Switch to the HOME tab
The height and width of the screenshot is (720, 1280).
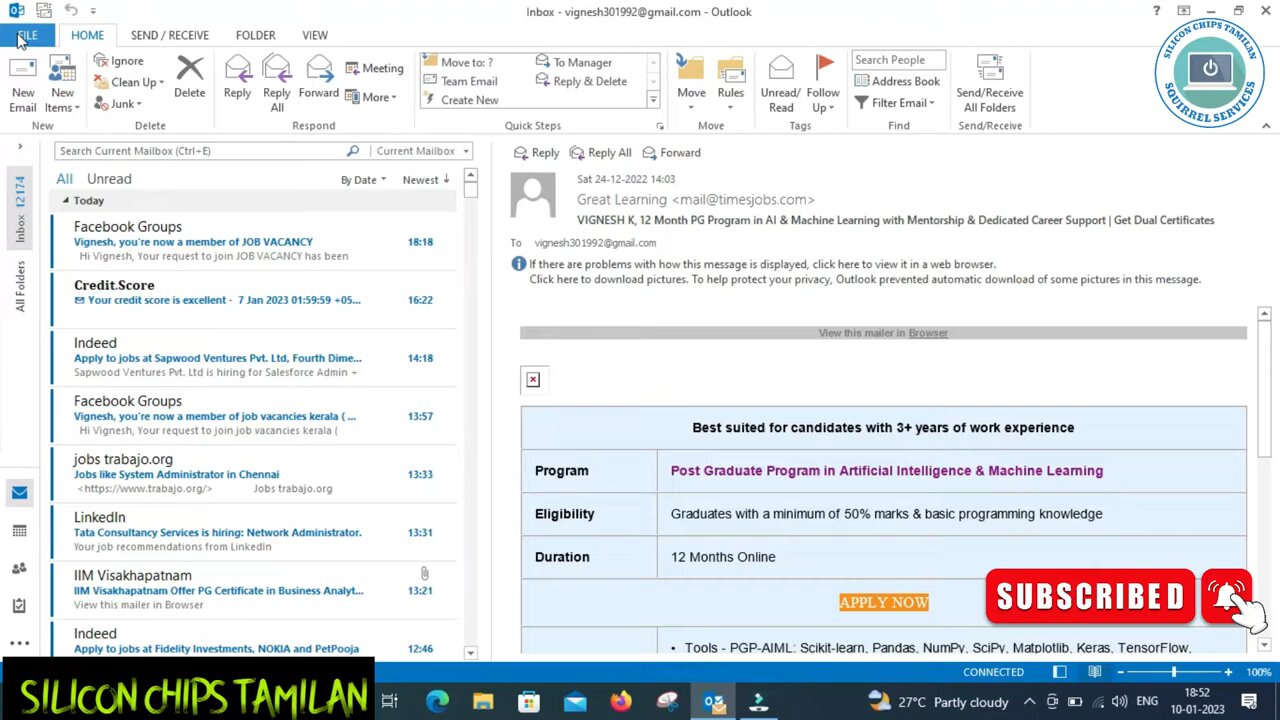click(87, 35)
